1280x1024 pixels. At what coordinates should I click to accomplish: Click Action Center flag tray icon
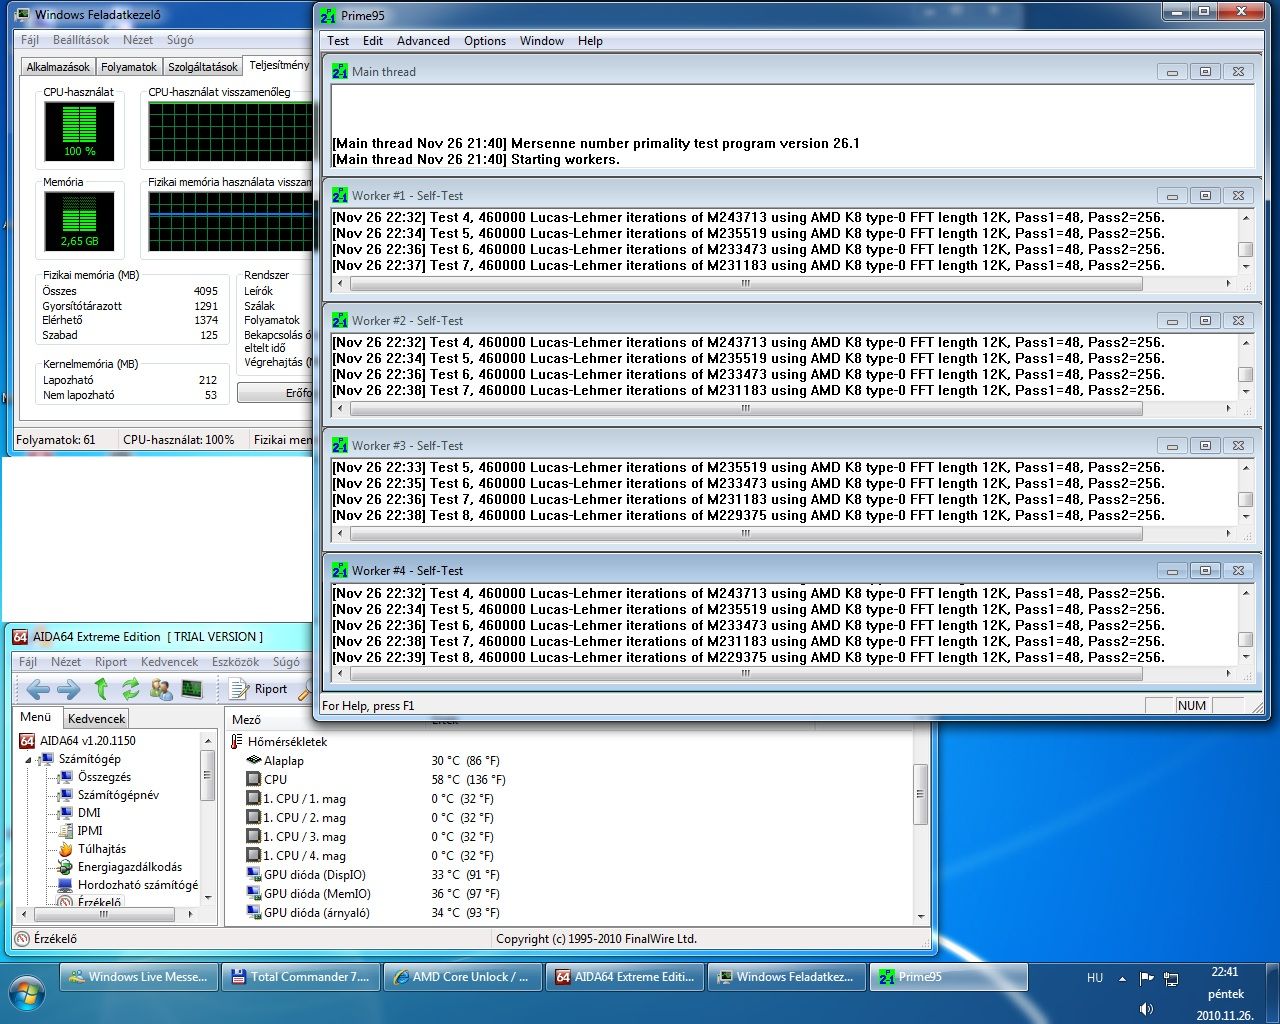(x=1146, y=978)
